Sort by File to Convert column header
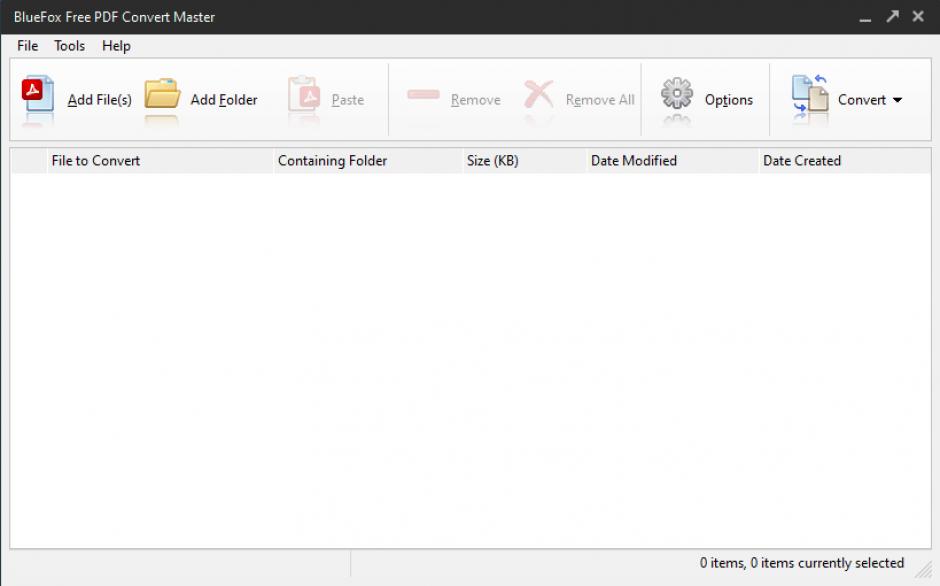The image size is (940, 586). (159, 161)
